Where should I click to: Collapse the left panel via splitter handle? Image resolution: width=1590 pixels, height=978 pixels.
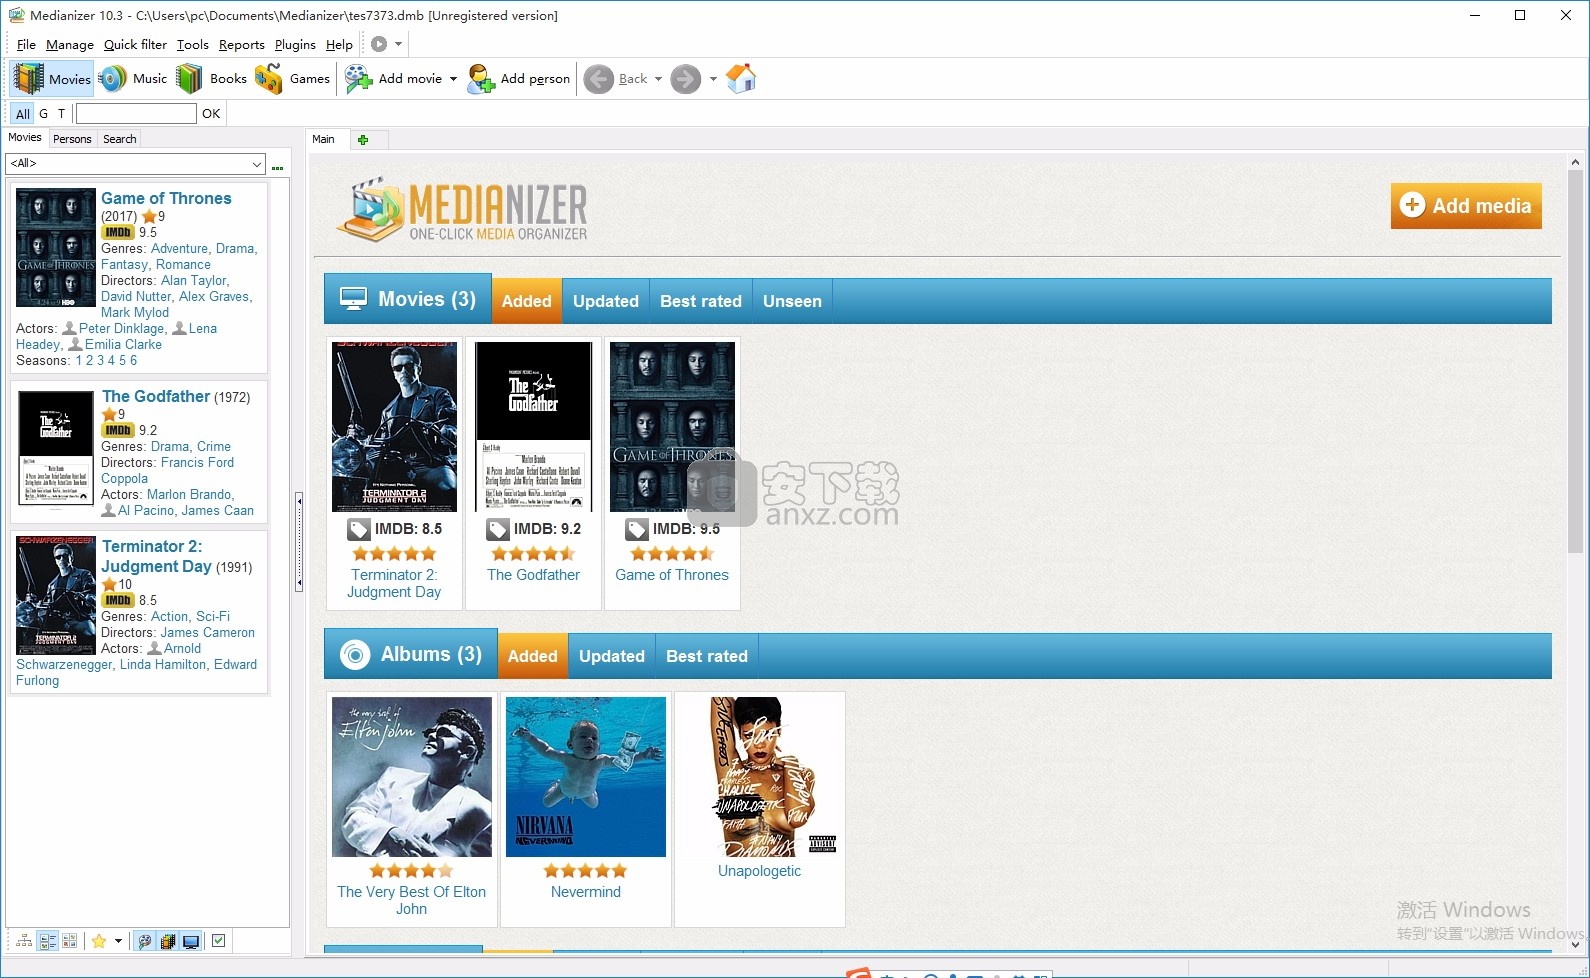tap(298, 542)
